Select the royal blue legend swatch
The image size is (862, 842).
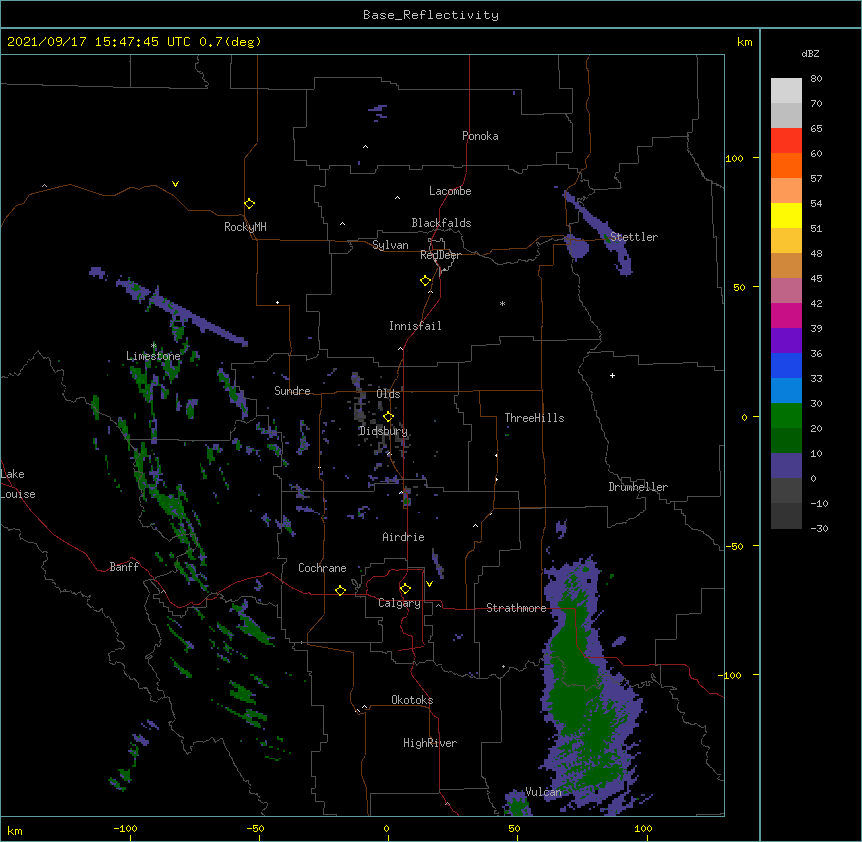786,365
